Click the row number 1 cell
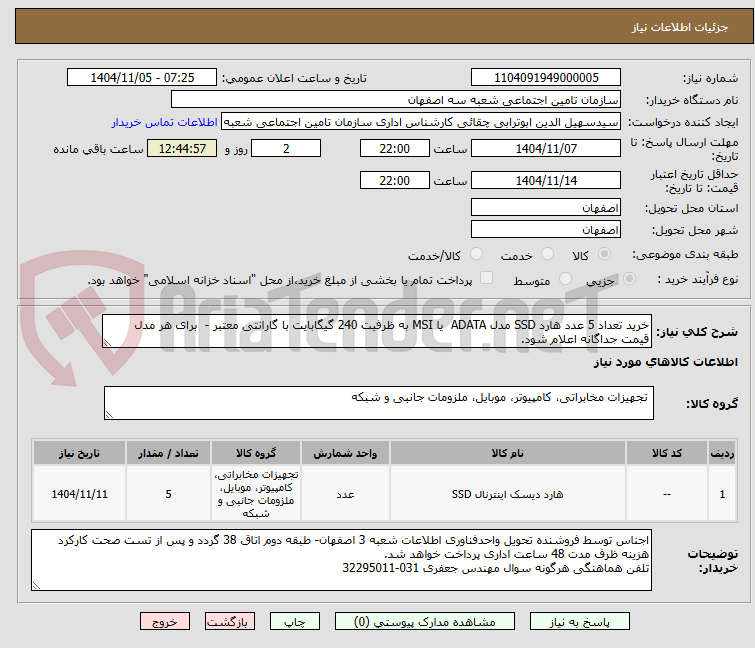This screenshot has width=755, height=648. click(722, 494)
